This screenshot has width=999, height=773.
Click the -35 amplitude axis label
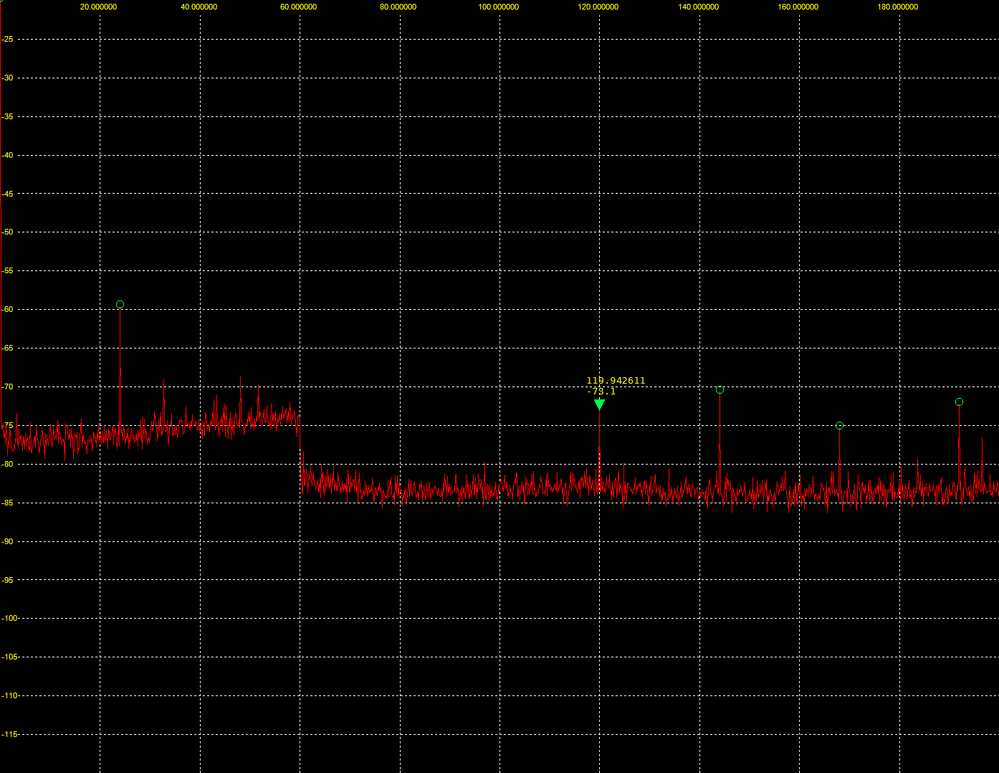click(8, 117)
